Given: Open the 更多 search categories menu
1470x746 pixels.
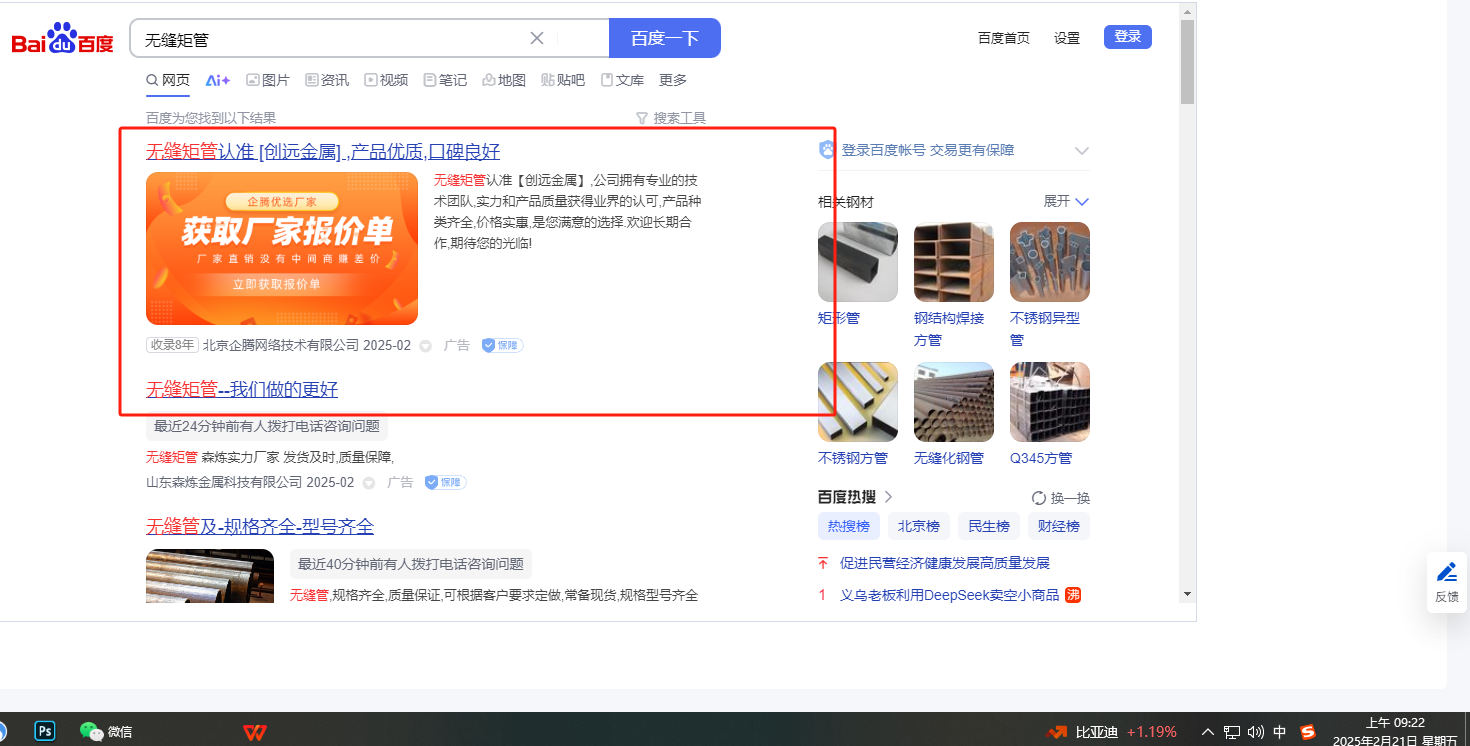Looking at the screenshot, I should (x=673, y=80).
